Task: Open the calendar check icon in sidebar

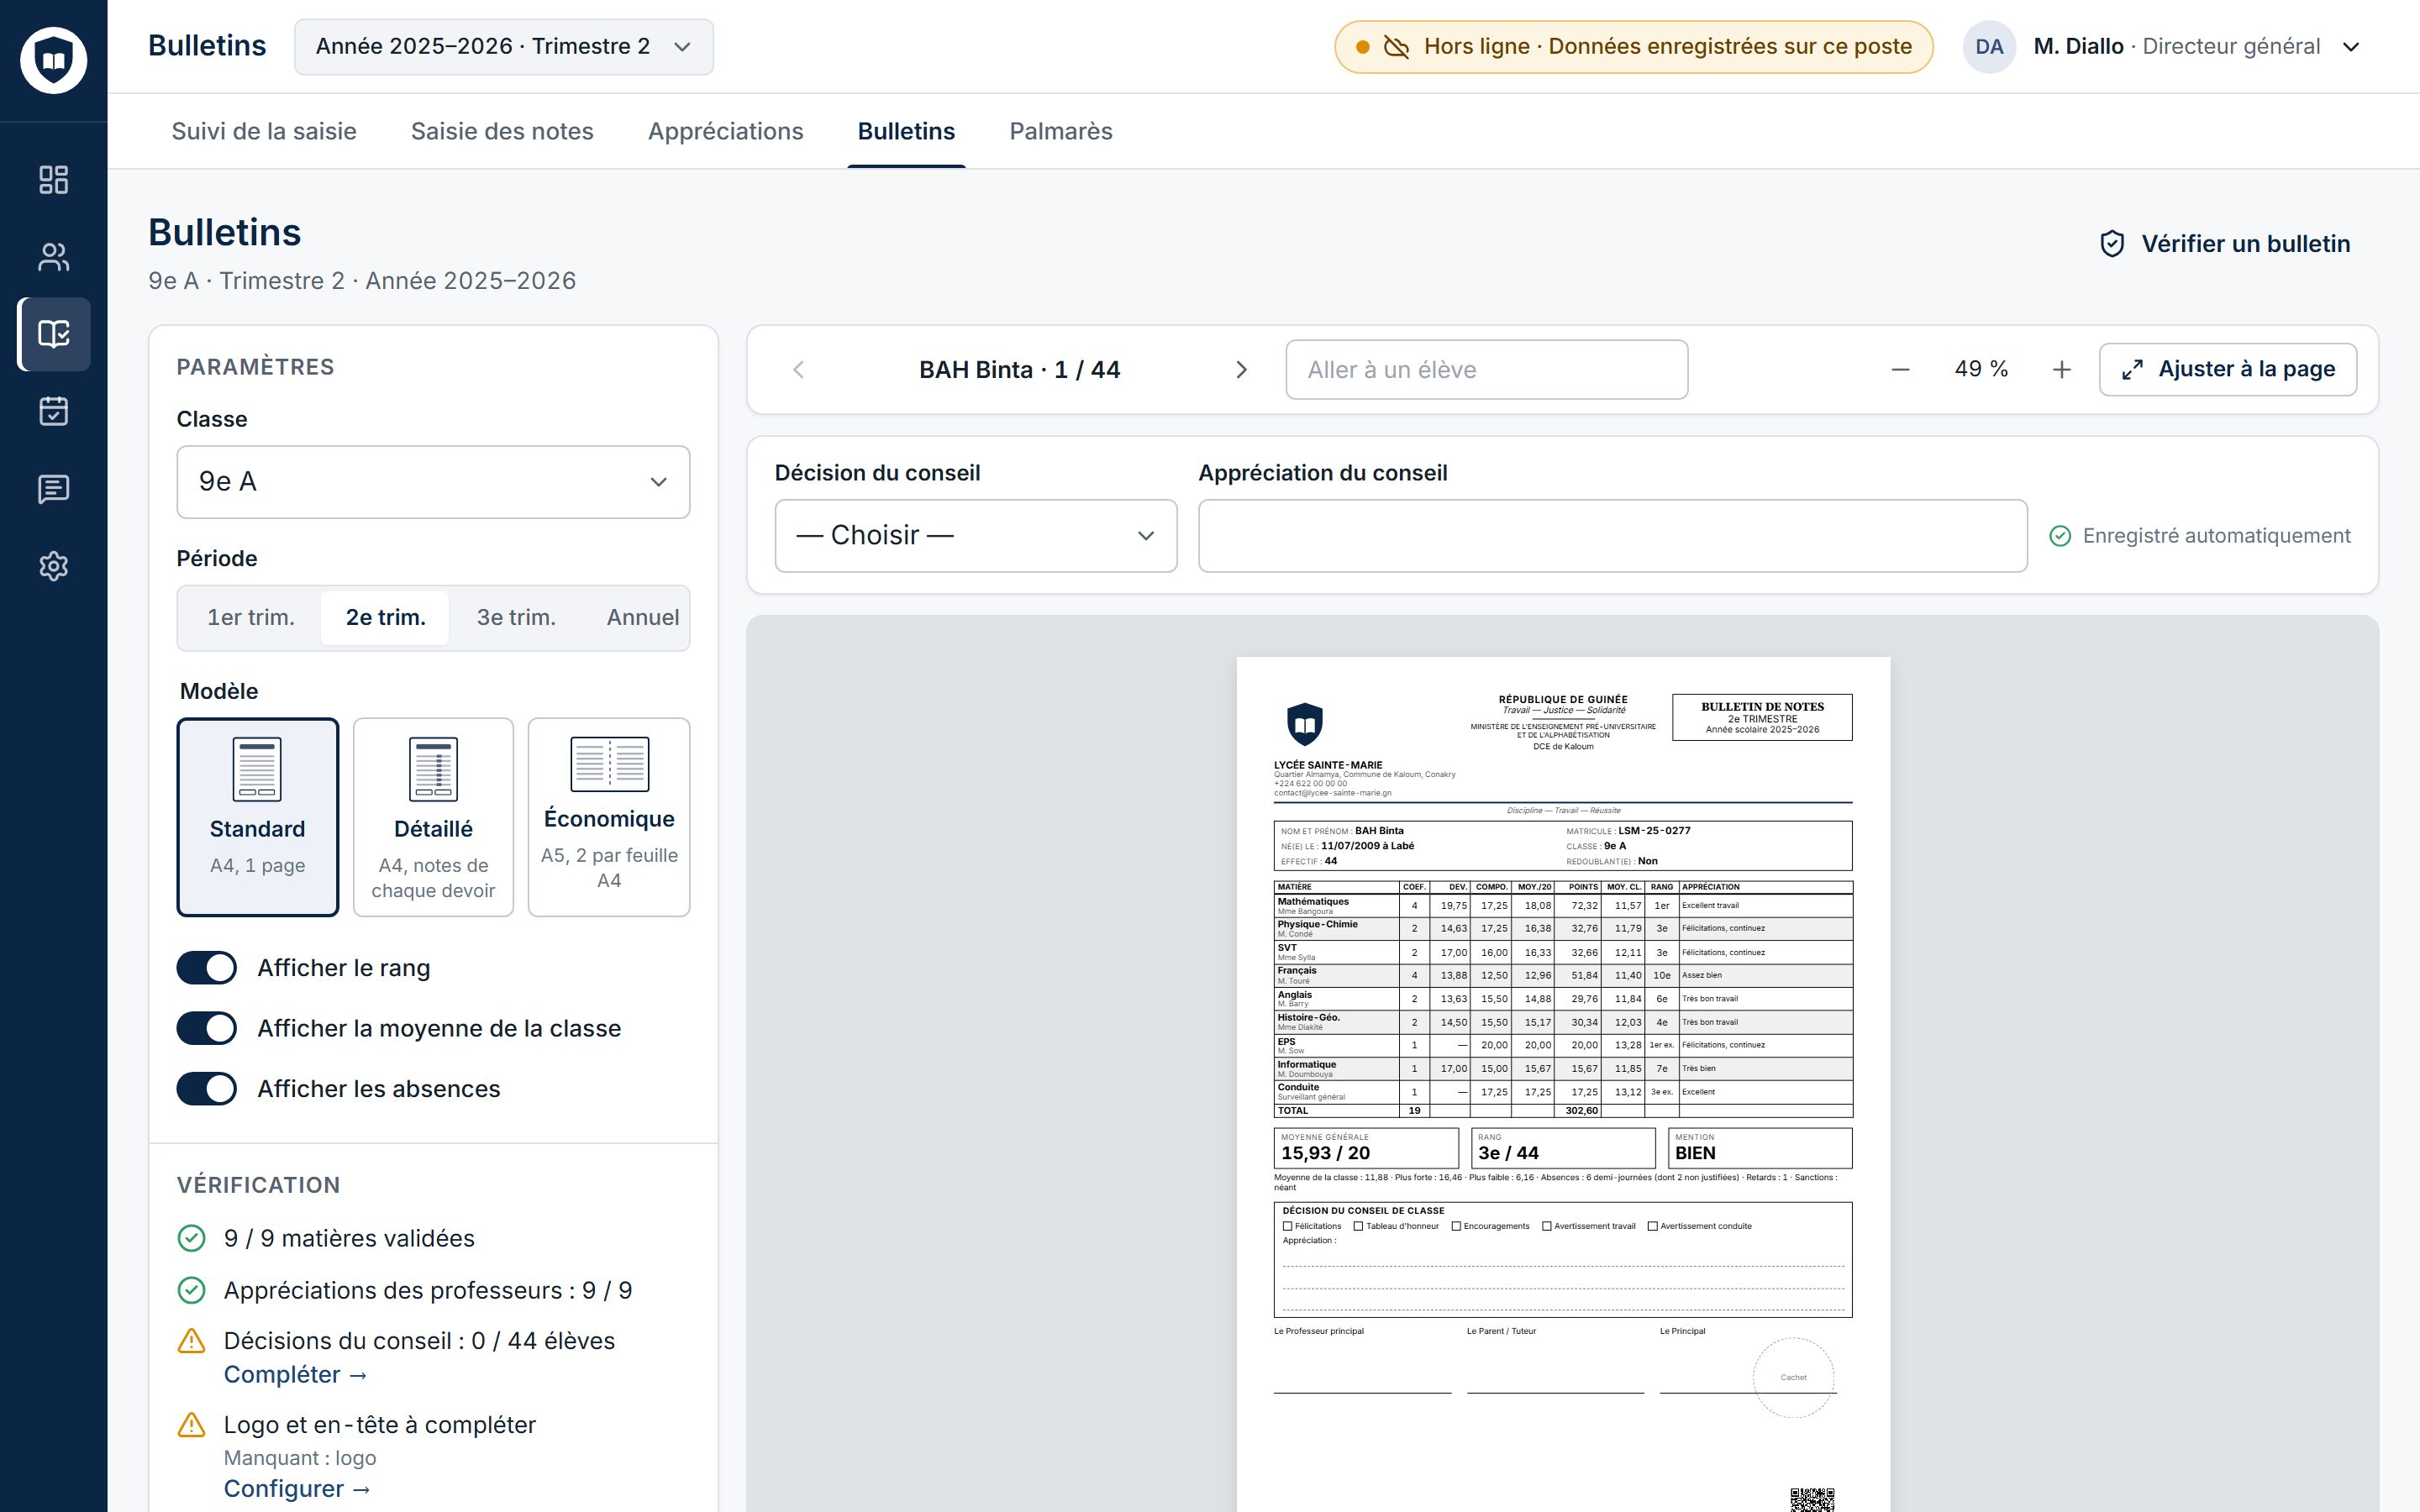Action: (x=53, y=411)
